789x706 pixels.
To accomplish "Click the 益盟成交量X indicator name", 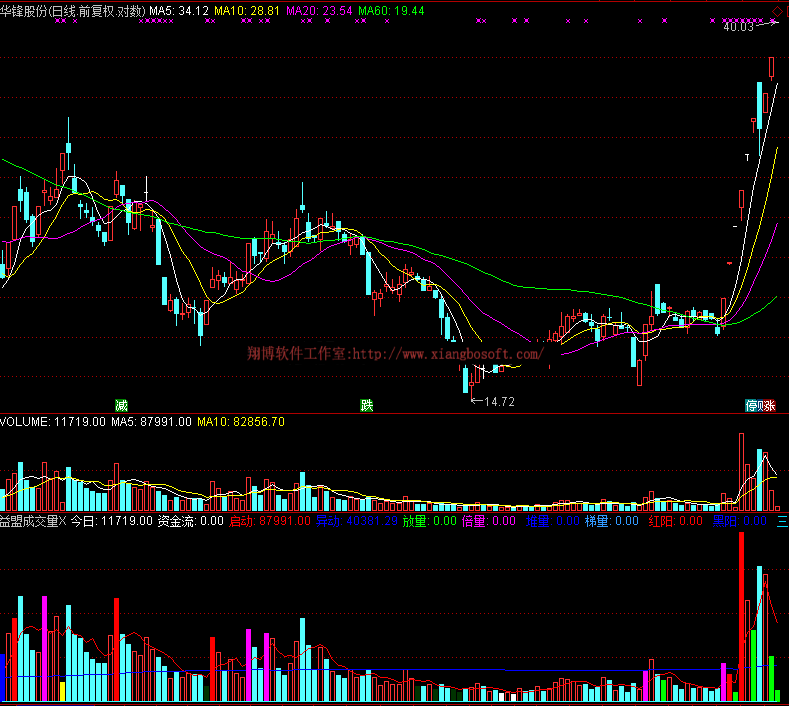I will pyautogui.click(x=32, y=521).
